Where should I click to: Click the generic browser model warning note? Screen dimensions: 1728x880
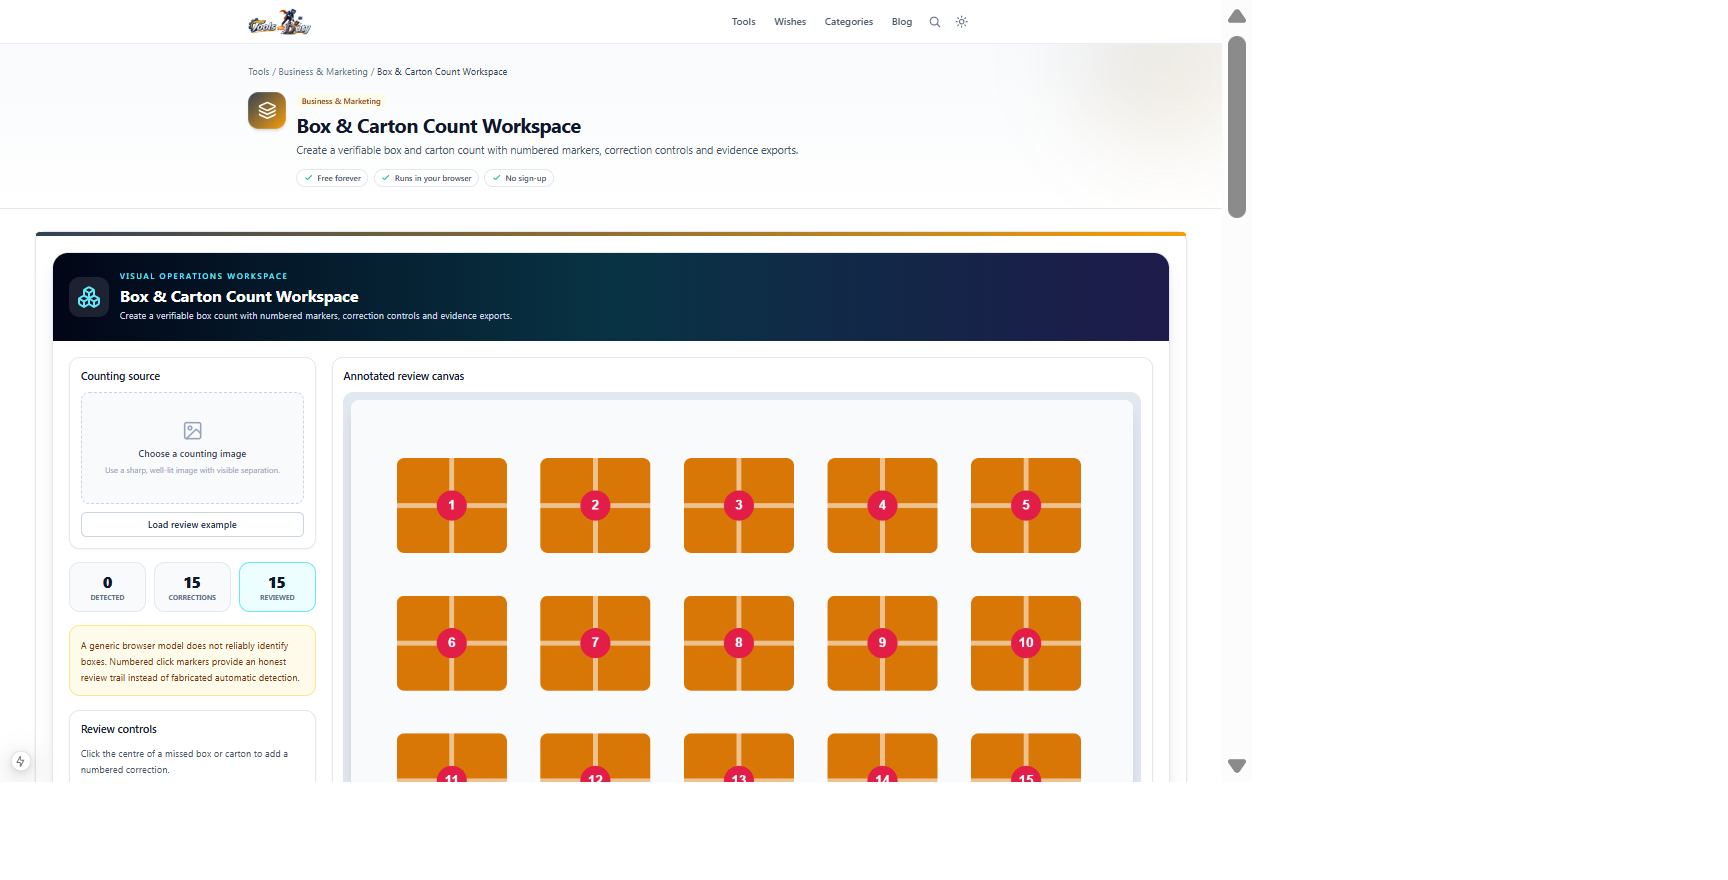click(192, 661)
